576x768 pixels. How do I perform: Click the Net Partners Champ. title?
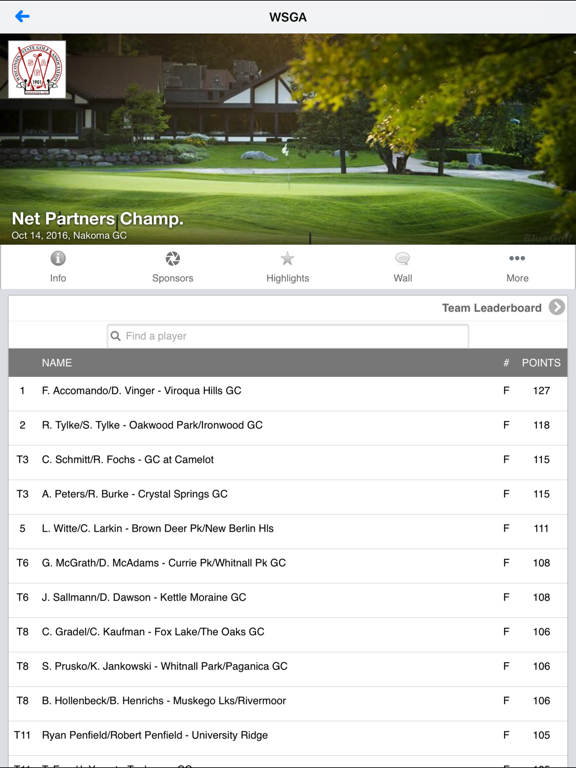(97, 219)
